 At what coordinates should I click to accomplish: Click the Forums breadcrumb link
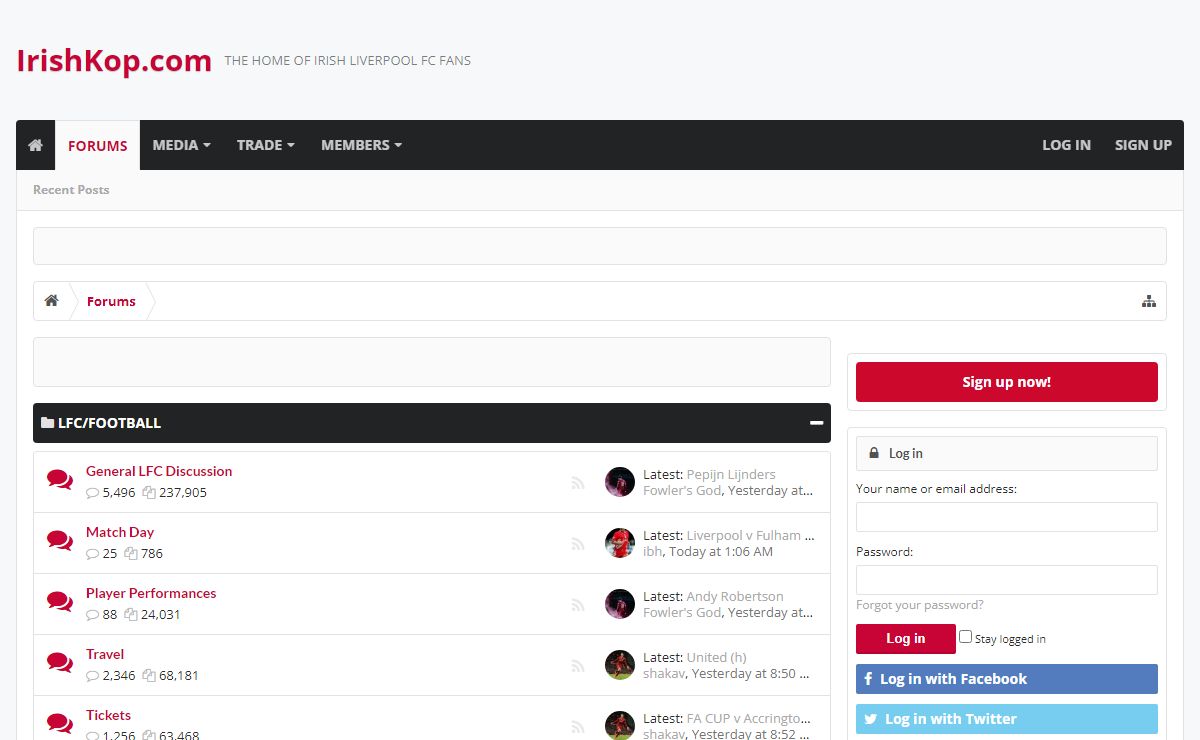coord(111,301)
